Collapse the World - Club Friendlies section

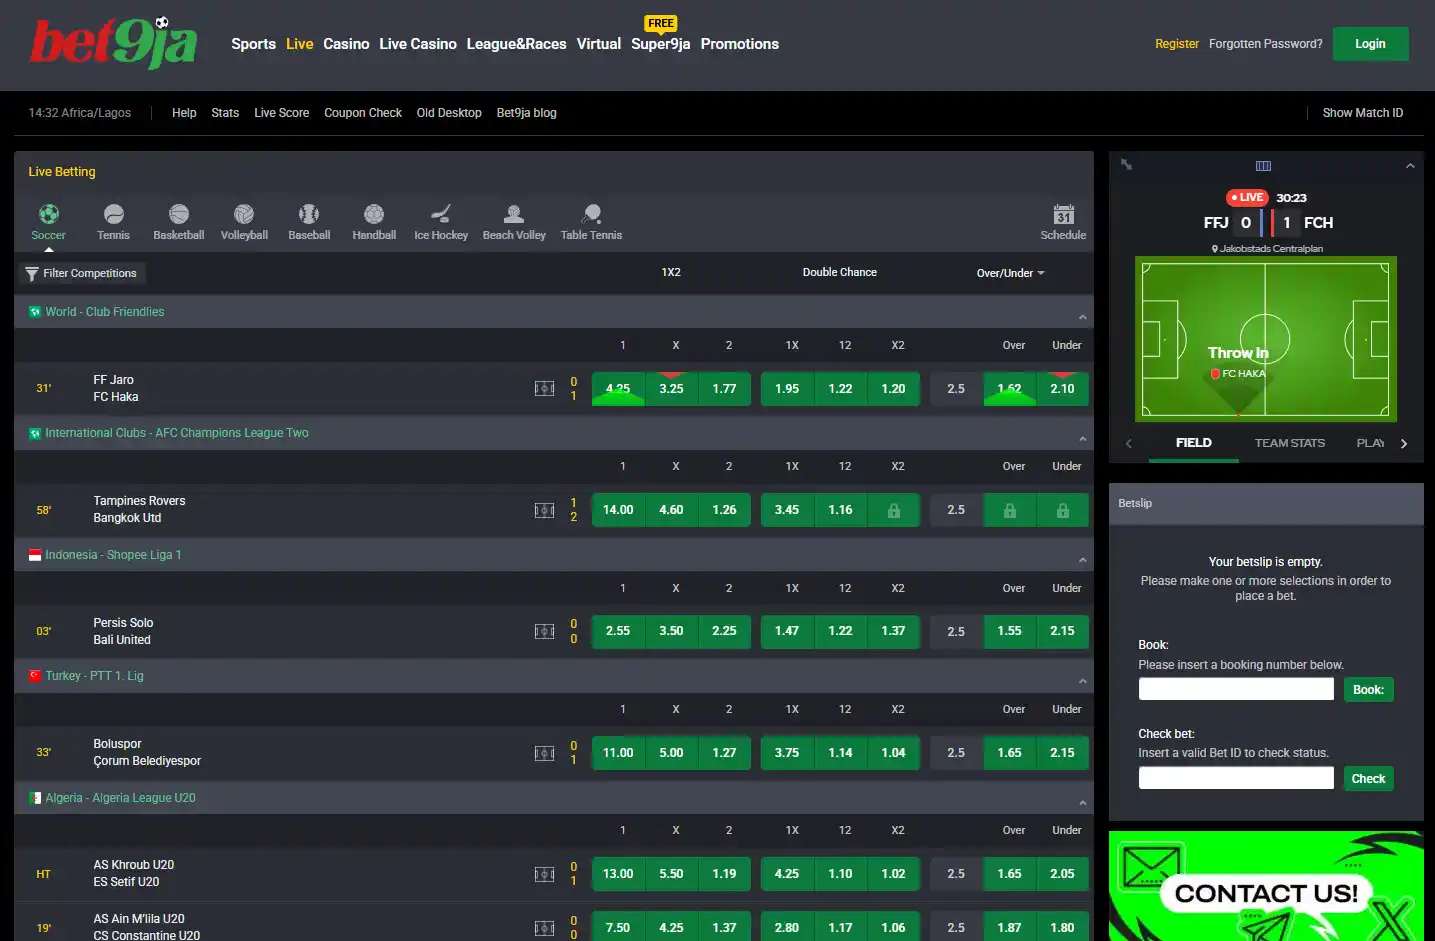1082,318
